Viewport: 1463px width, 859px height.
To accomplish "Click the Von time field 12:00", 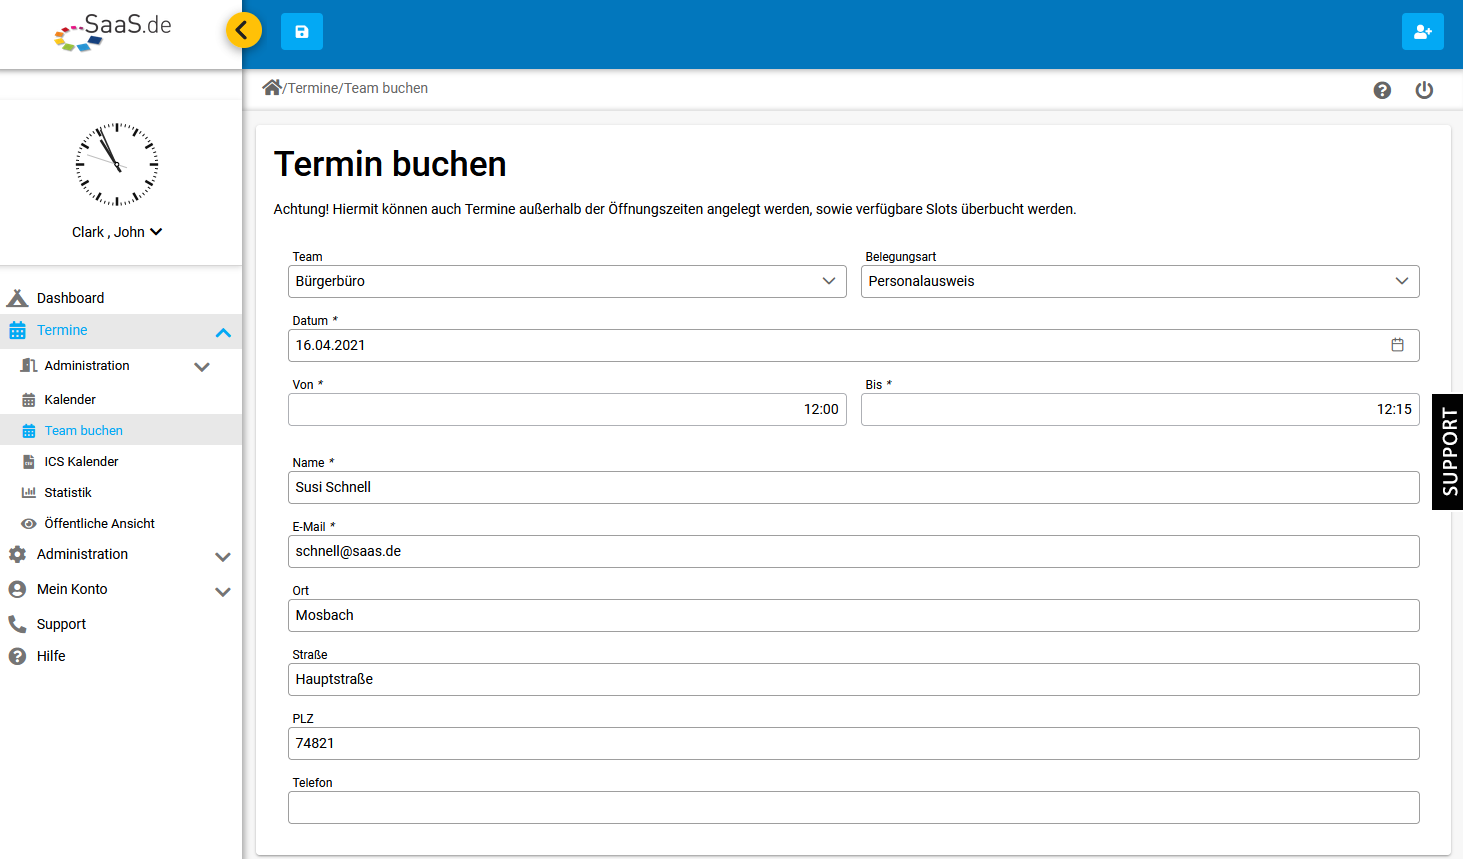I will click(x=567, y=409).
